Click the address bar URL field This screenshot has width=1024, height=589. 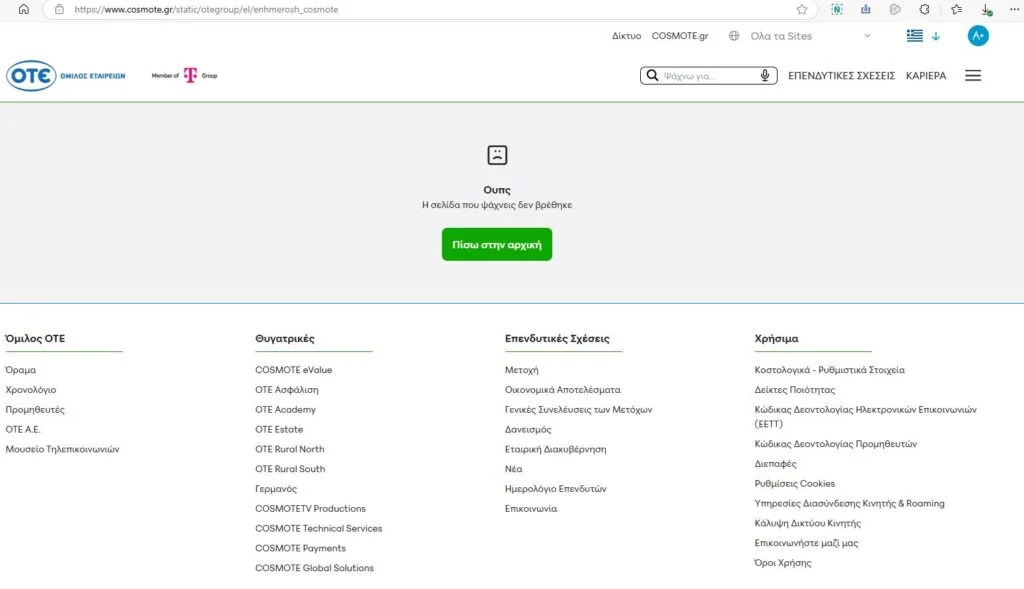(x=431, y=9)
